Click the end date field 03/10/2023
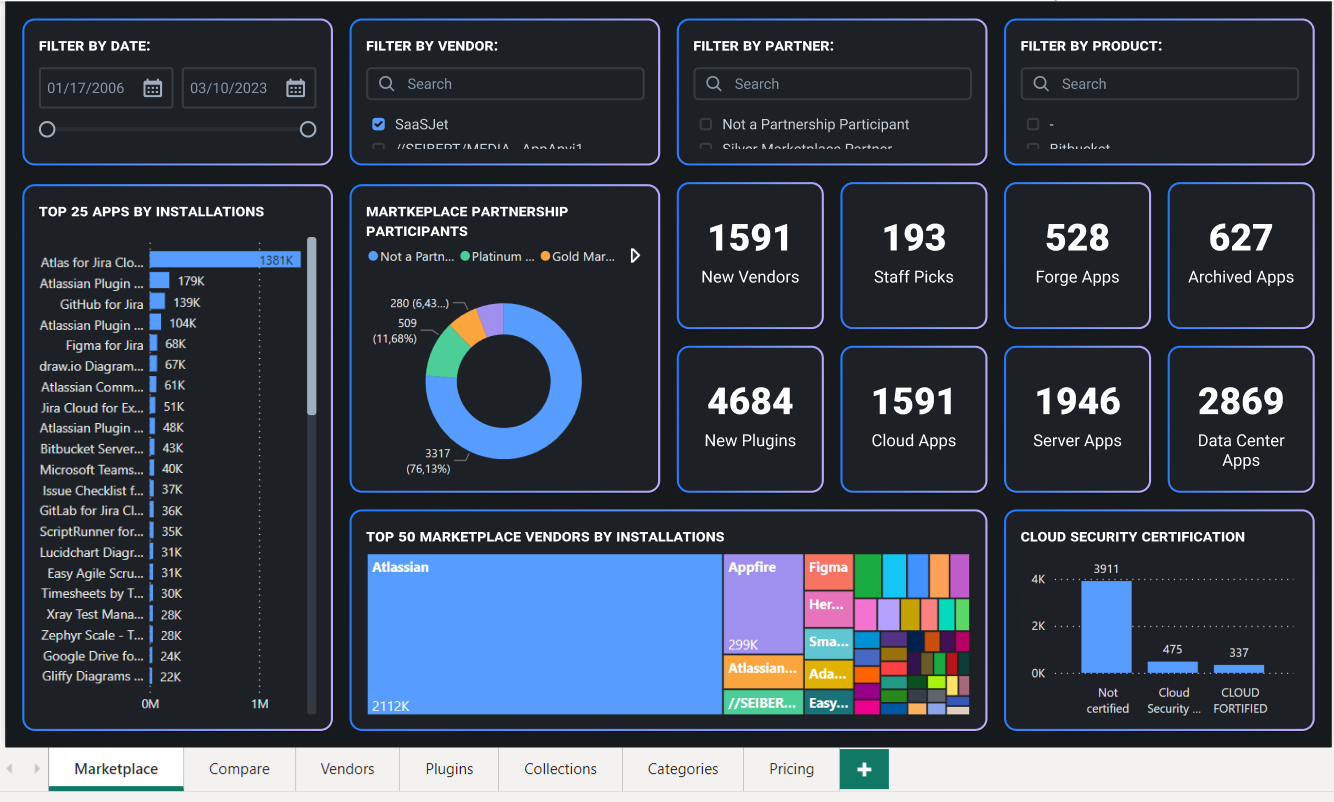Image resolution: width=1334 pixels, height=802 pixels. [249, 88]
